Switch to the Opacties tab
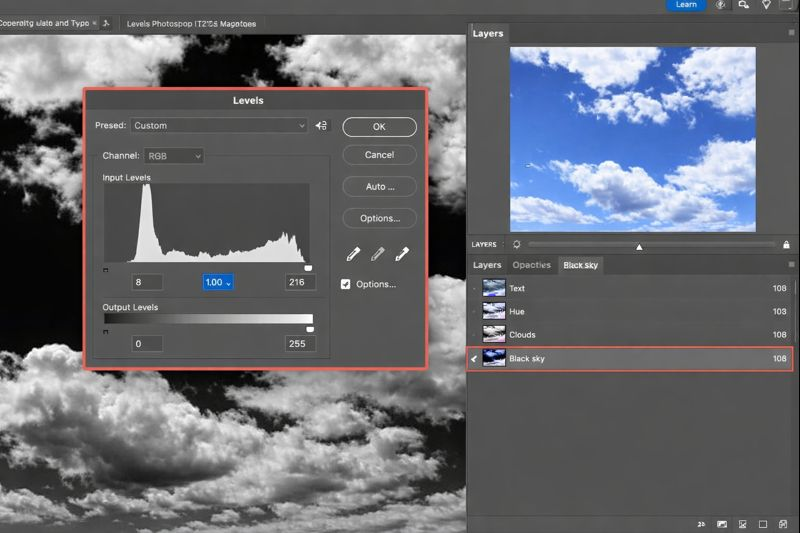The height and width of the screenshot is (533, 800). 531,265
